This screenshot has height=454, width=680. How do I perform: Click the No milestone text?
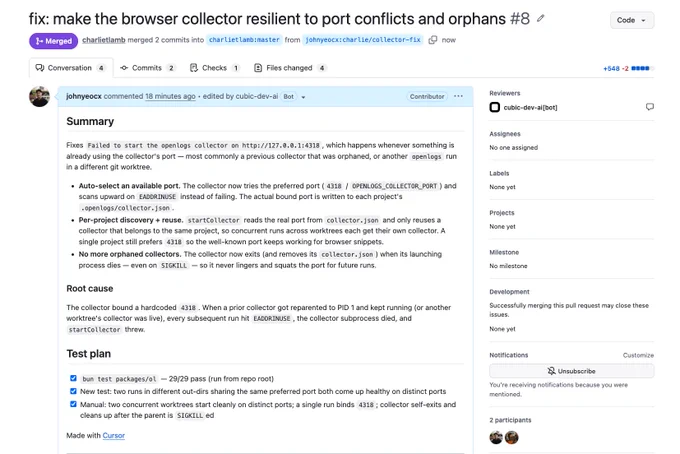509,266
